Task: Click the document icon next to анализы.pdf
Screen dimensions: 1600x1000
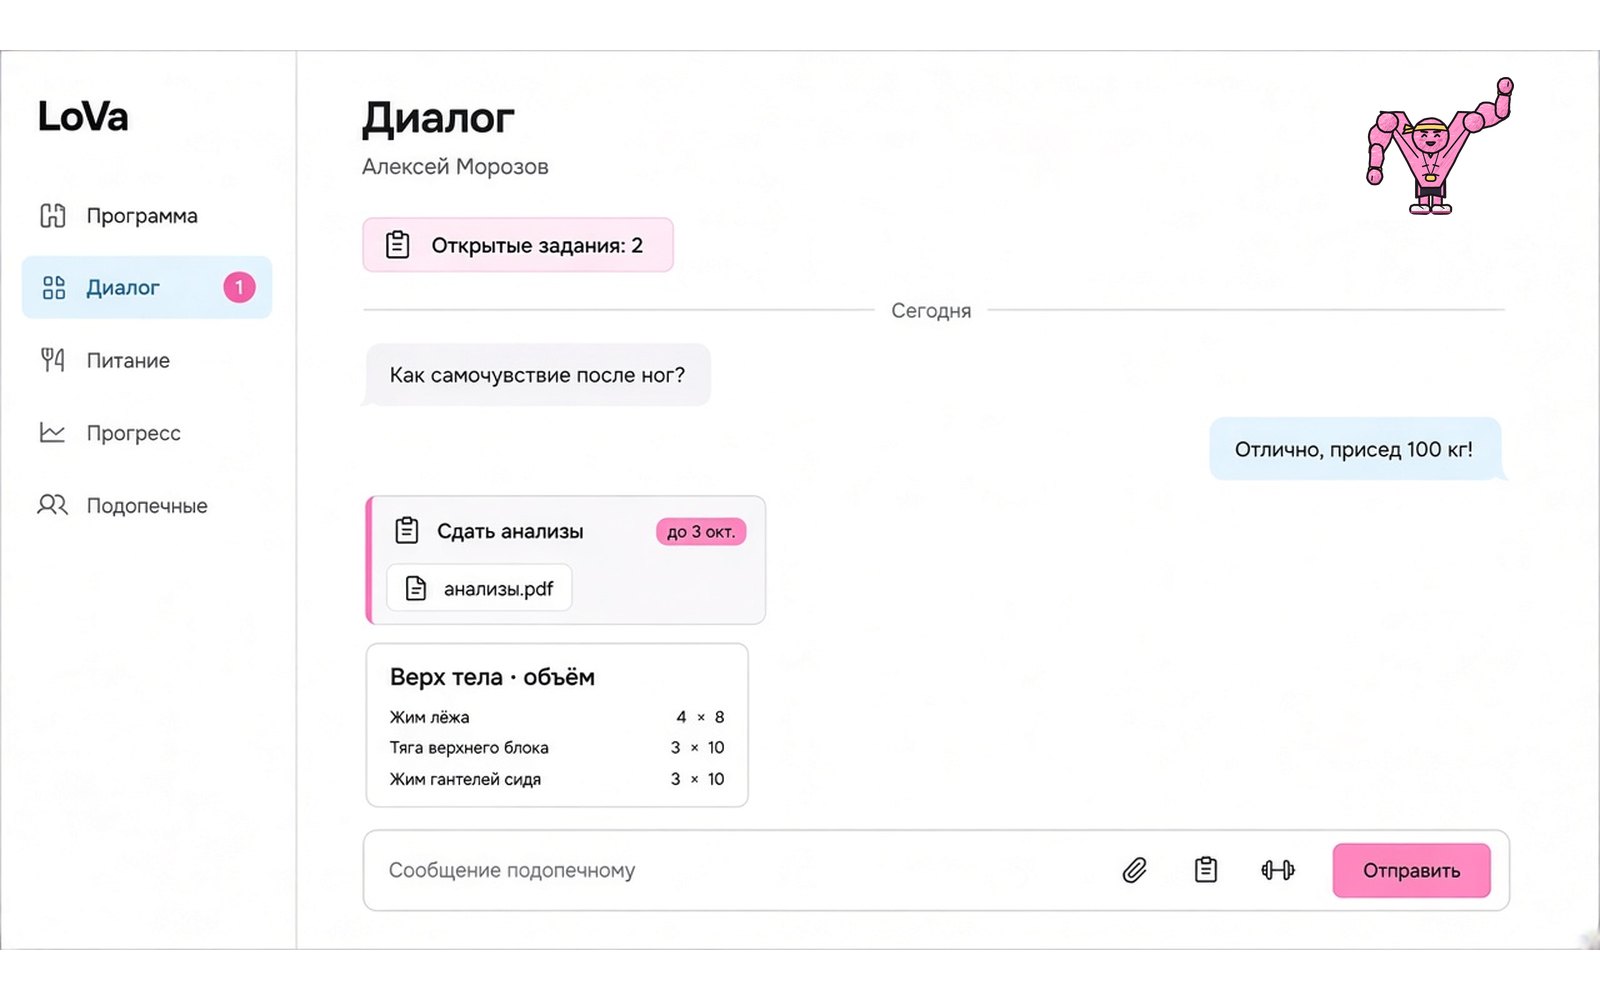Action: 416,588
